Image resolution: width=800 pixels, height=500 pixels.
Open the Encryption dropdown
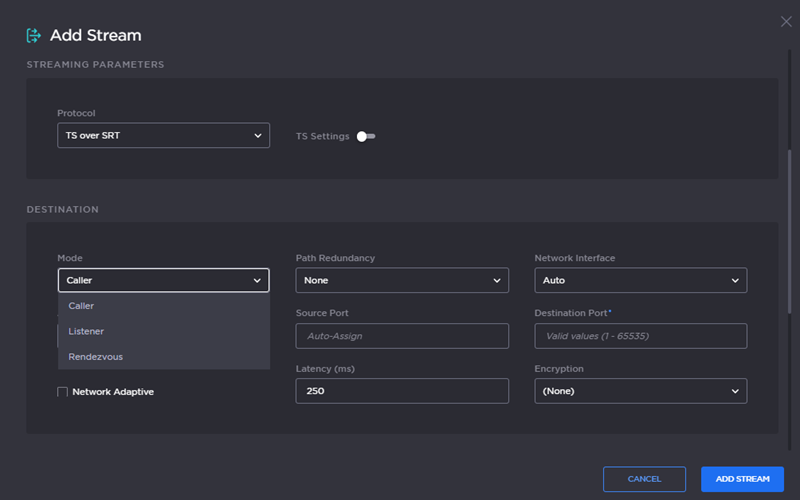click(640, 391)
